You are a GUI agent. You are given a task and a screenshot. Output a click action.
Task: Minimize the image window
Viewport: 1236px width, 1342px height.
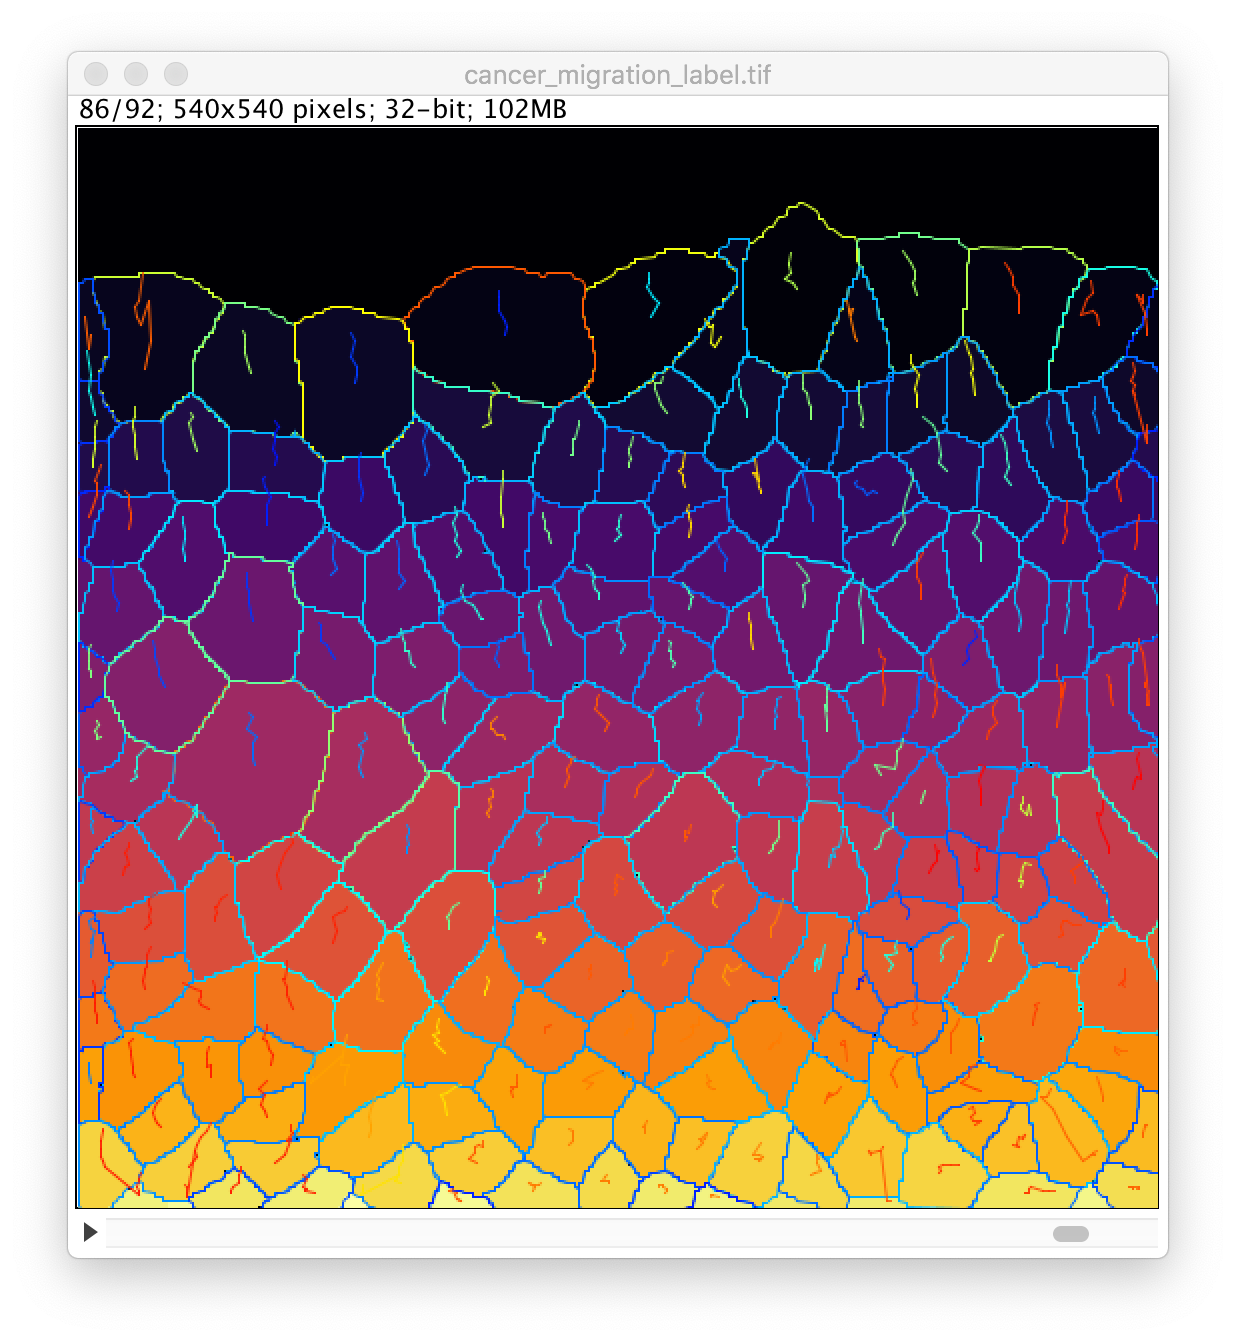pos(136,74)
